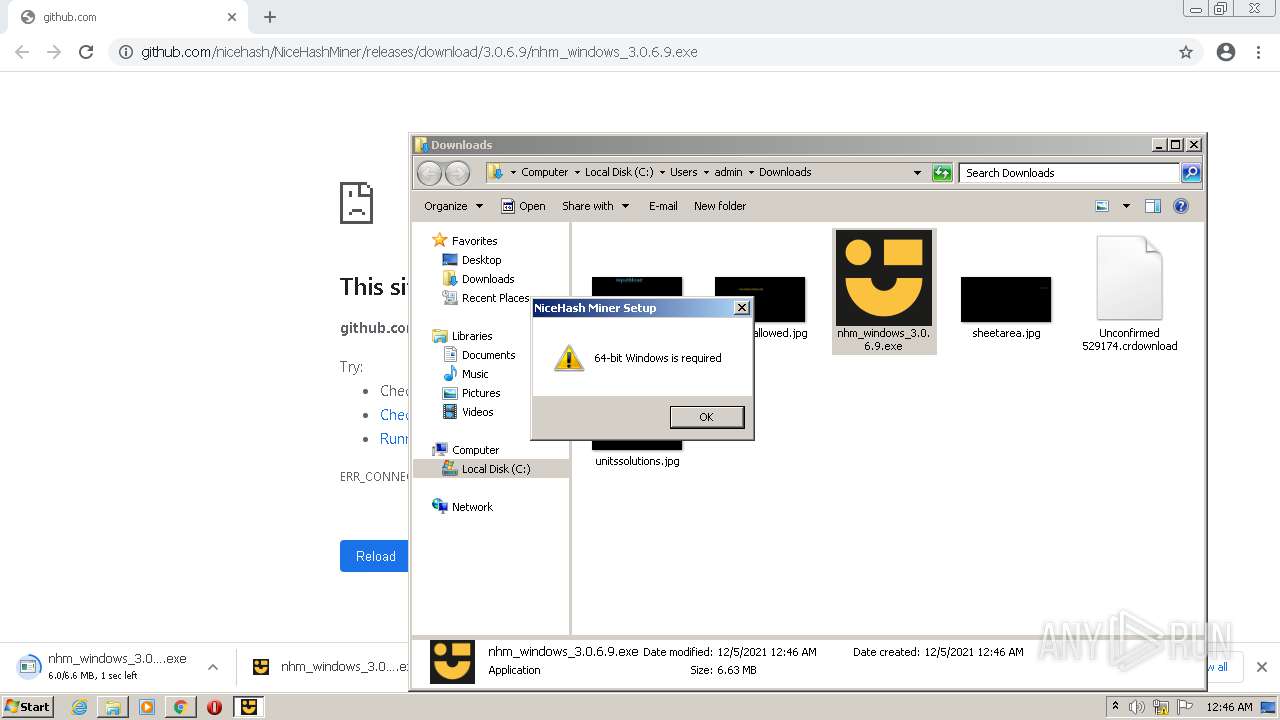Select Local Disk (C:) in sidebar
The width and height of the screenshot is (1280, 720).
[x=496, y=469]
